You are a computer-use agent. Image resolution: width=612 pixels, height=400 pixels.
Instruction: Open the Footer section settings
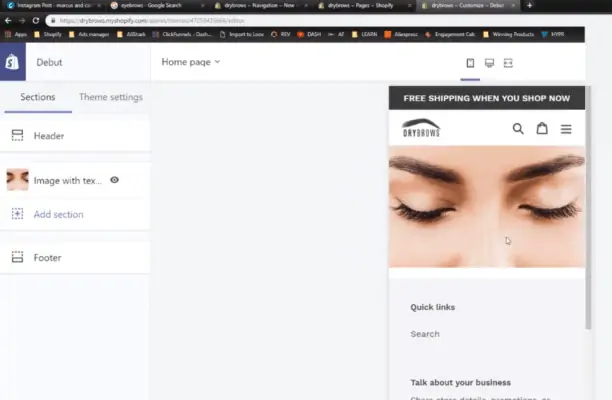pos(75,258)
